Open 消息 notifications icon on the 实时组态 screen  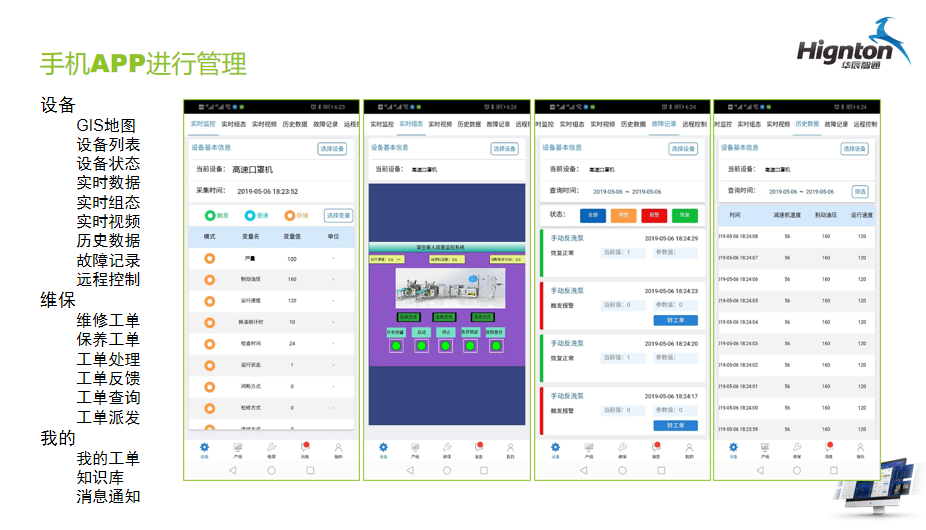point(478,449)
